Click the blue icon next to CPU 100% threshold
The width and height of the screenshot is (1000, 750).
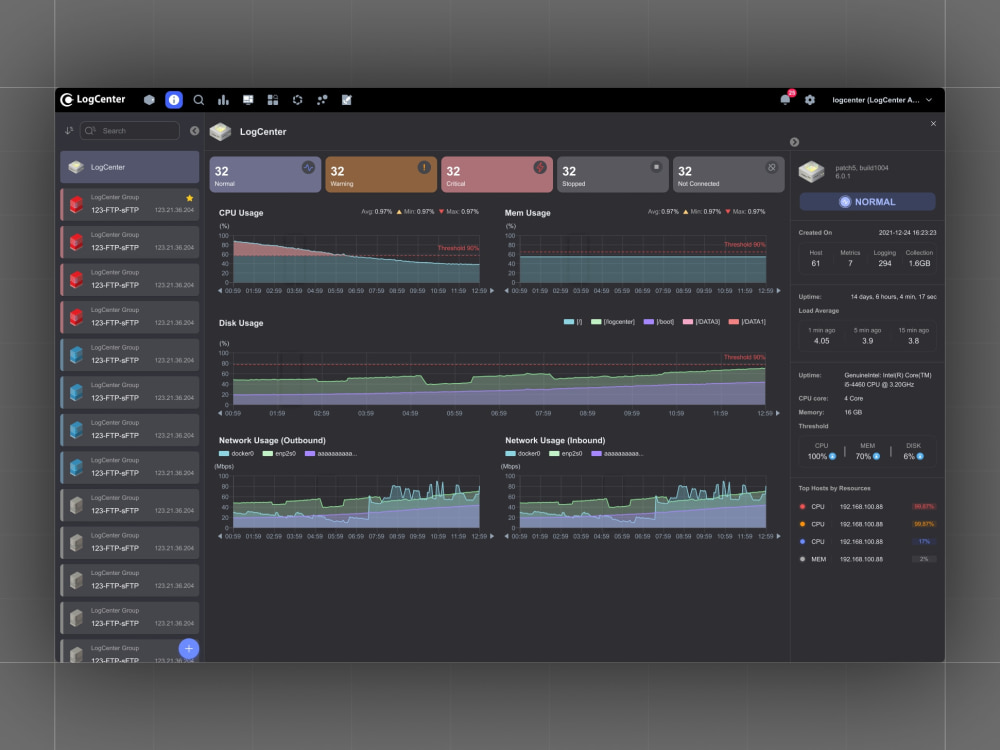tap(832, 456)
